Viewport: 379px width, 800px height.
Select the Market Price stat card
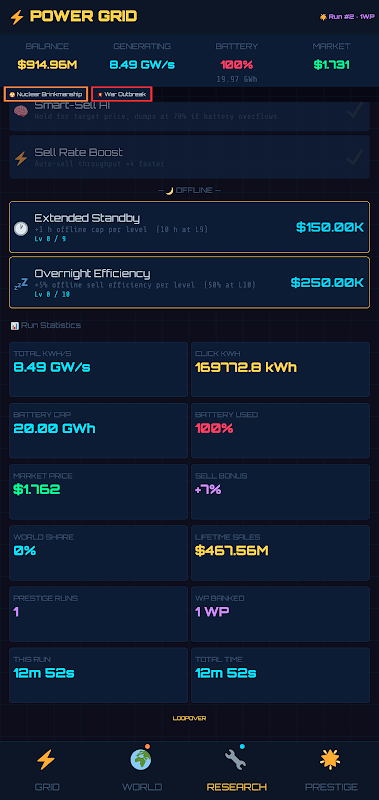pos(98,492)
